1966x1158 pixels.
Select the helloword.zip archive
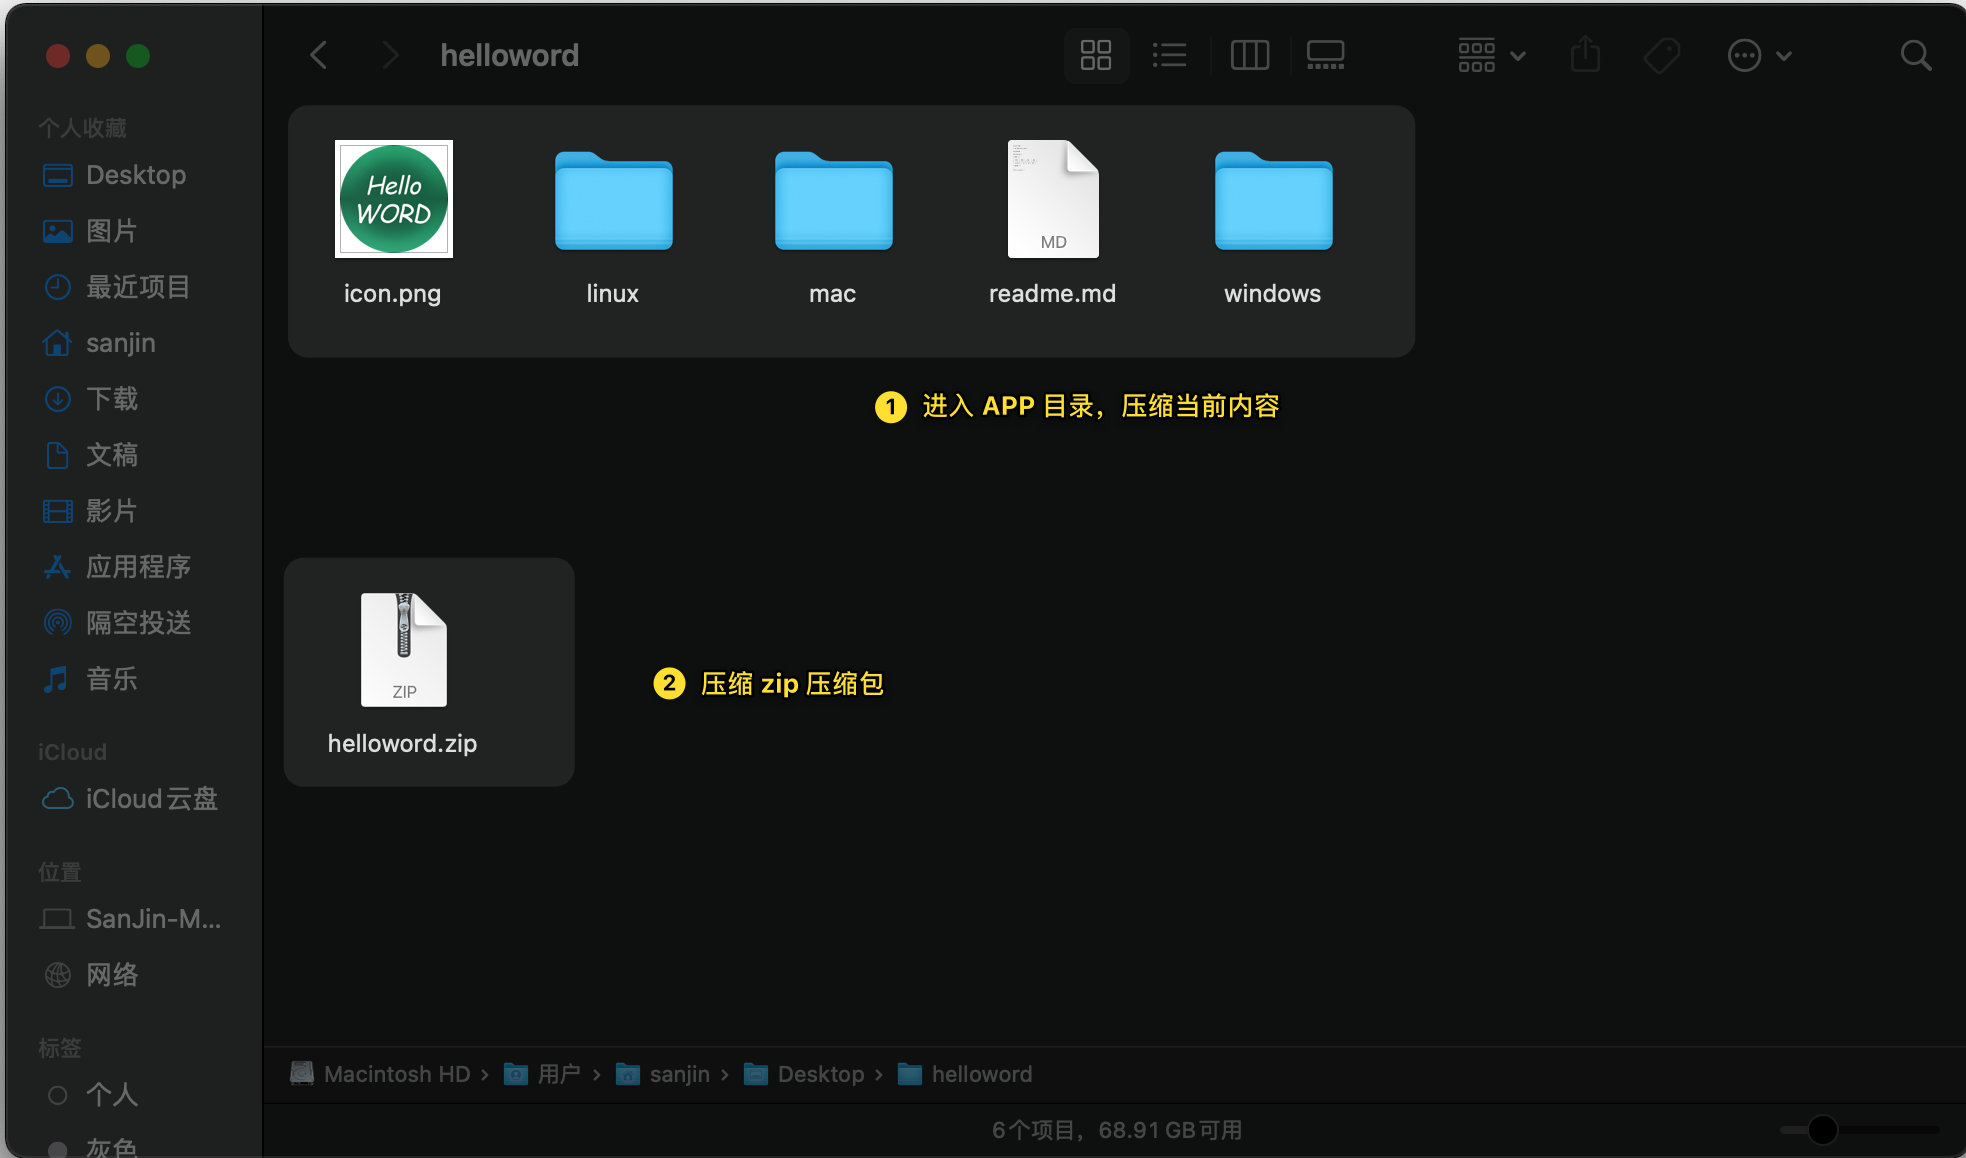pos(403,650)
